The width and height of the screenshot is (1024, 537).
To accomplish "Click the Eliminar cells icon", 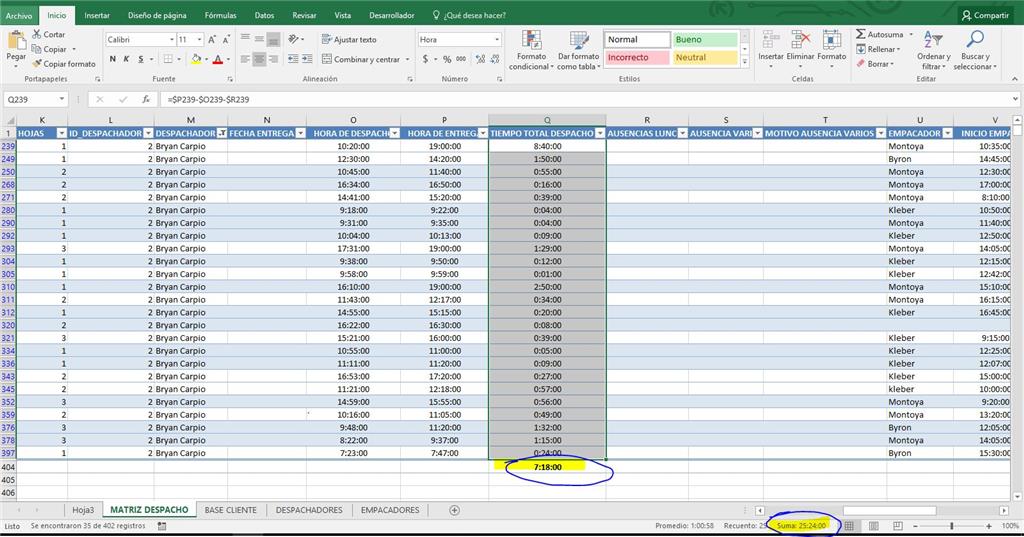I will click(x=800, y=41).
